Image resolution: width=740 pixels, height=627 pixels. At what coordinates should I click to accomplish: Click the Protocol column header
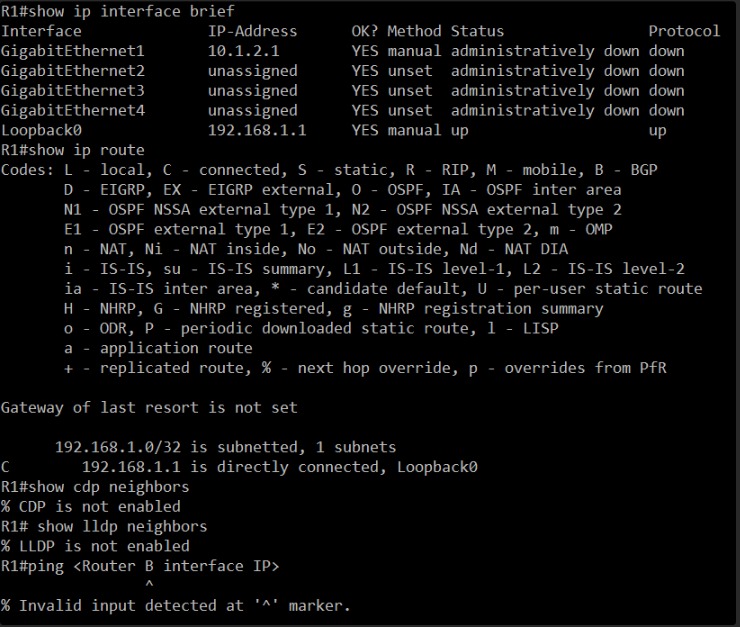tap(684, 31)
